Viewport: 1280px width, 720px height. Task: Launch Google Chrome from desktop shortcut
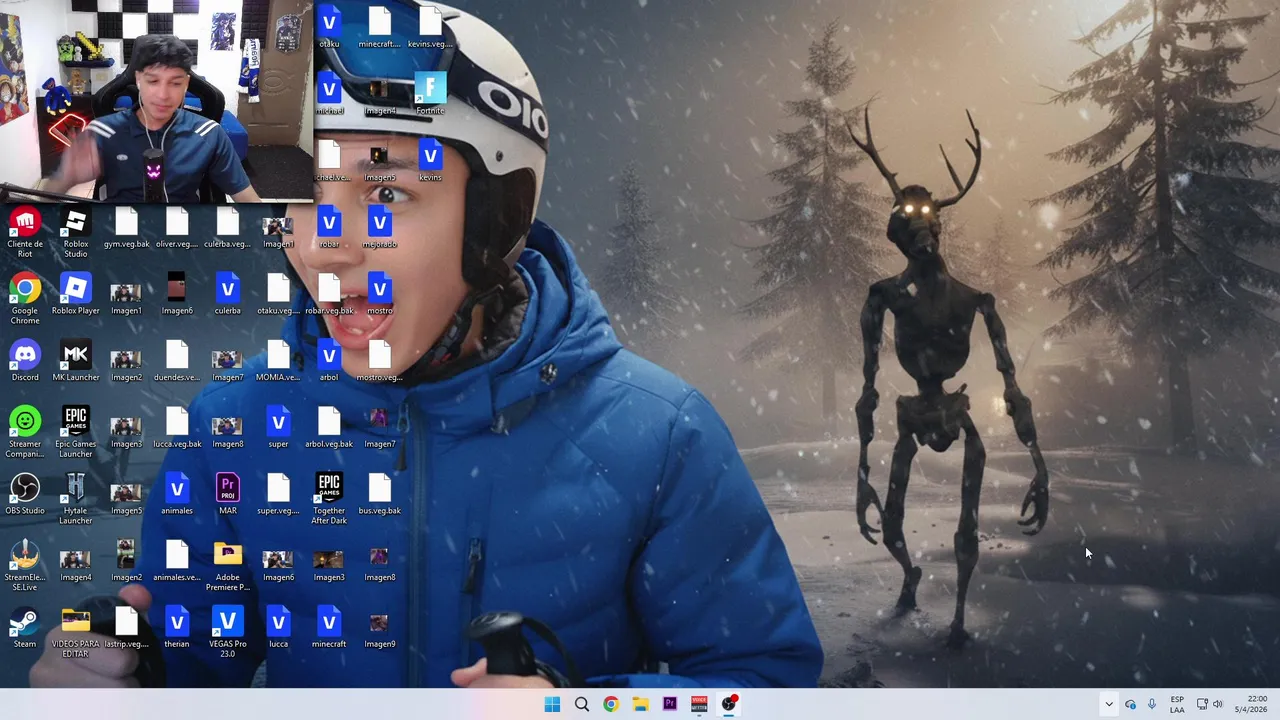pos(25,299)
